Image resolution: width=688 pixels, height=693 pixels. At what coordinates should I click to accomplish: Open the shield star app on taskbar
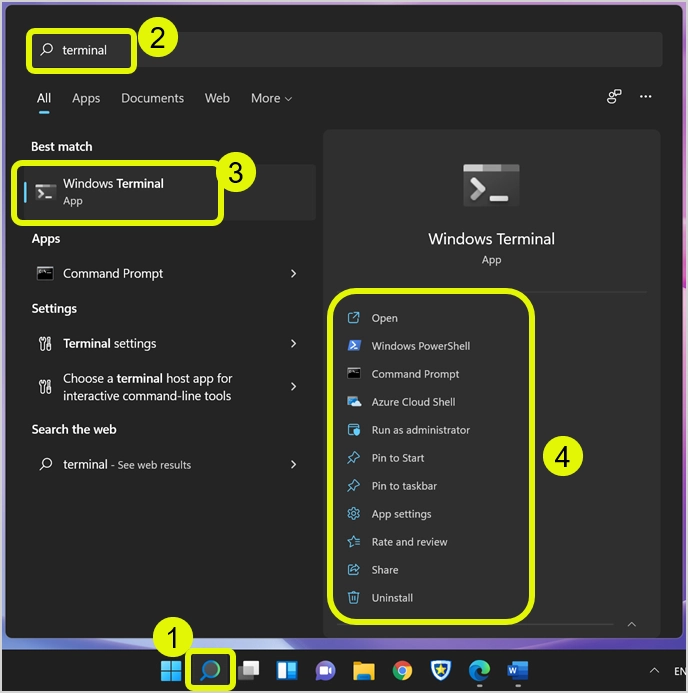pyautogui.click(x=441, y=671)
